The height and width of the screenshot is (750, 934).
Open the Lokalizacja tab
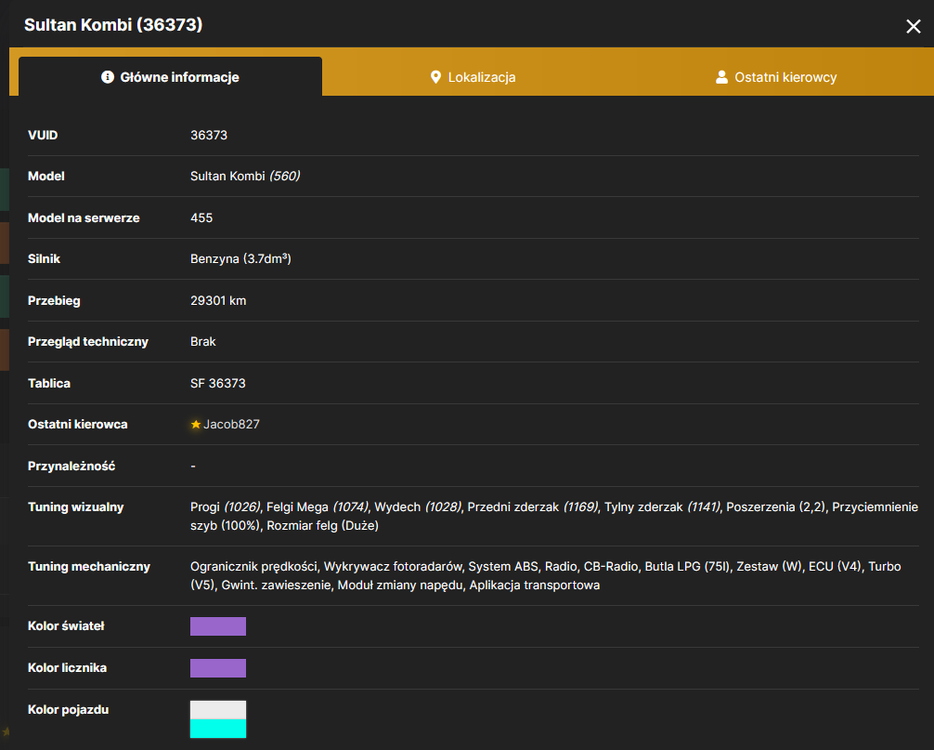[473, 77]
